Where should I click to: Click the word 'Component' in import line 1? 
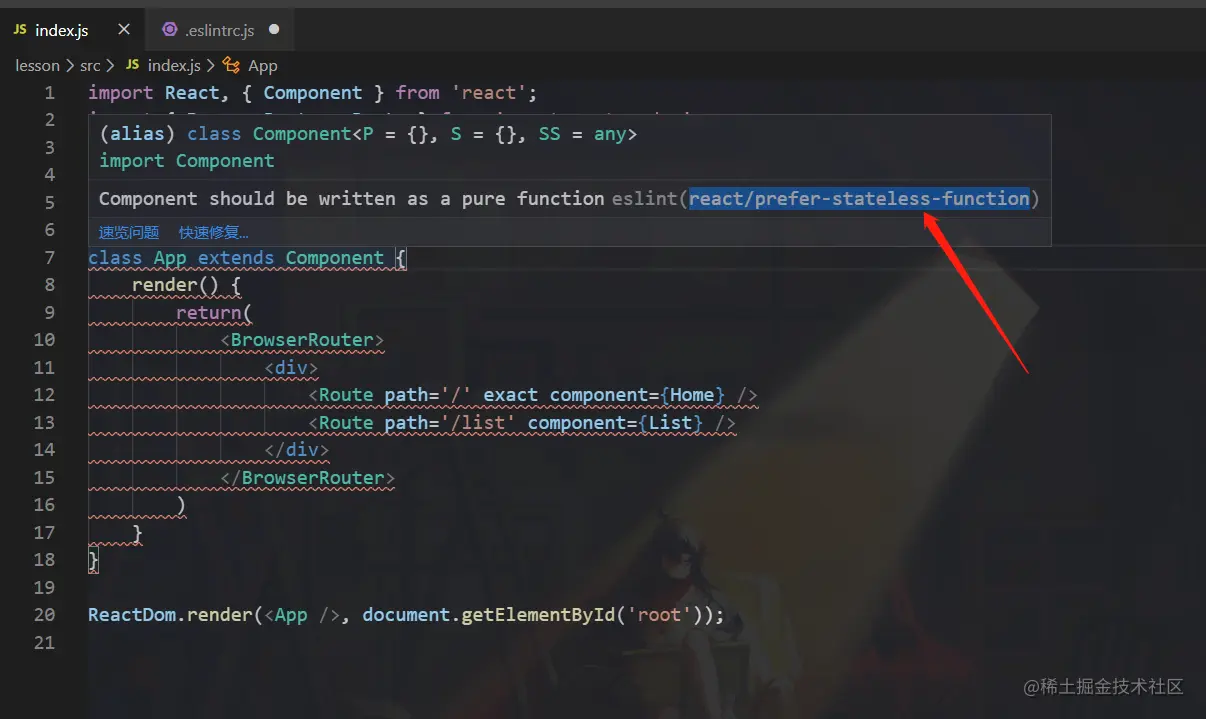point(313,93)
